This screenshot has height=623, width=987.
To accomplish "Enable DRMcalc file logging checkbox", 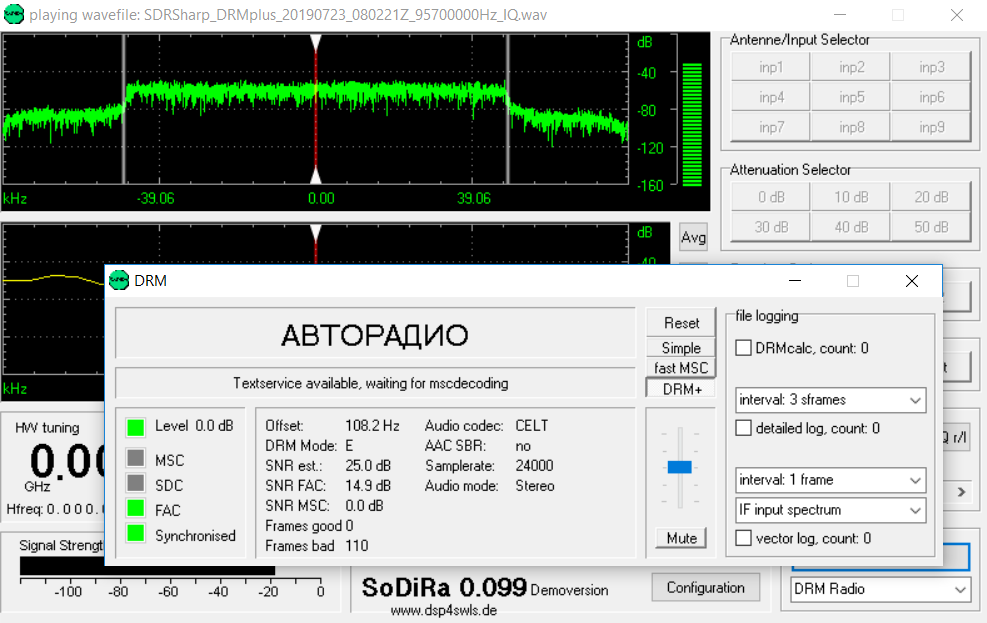I will click(743, 348).
